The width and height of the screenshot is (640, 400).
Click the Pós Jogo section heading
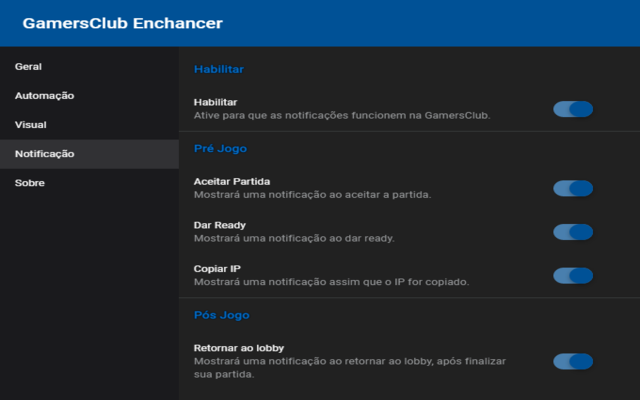point(222,315)
